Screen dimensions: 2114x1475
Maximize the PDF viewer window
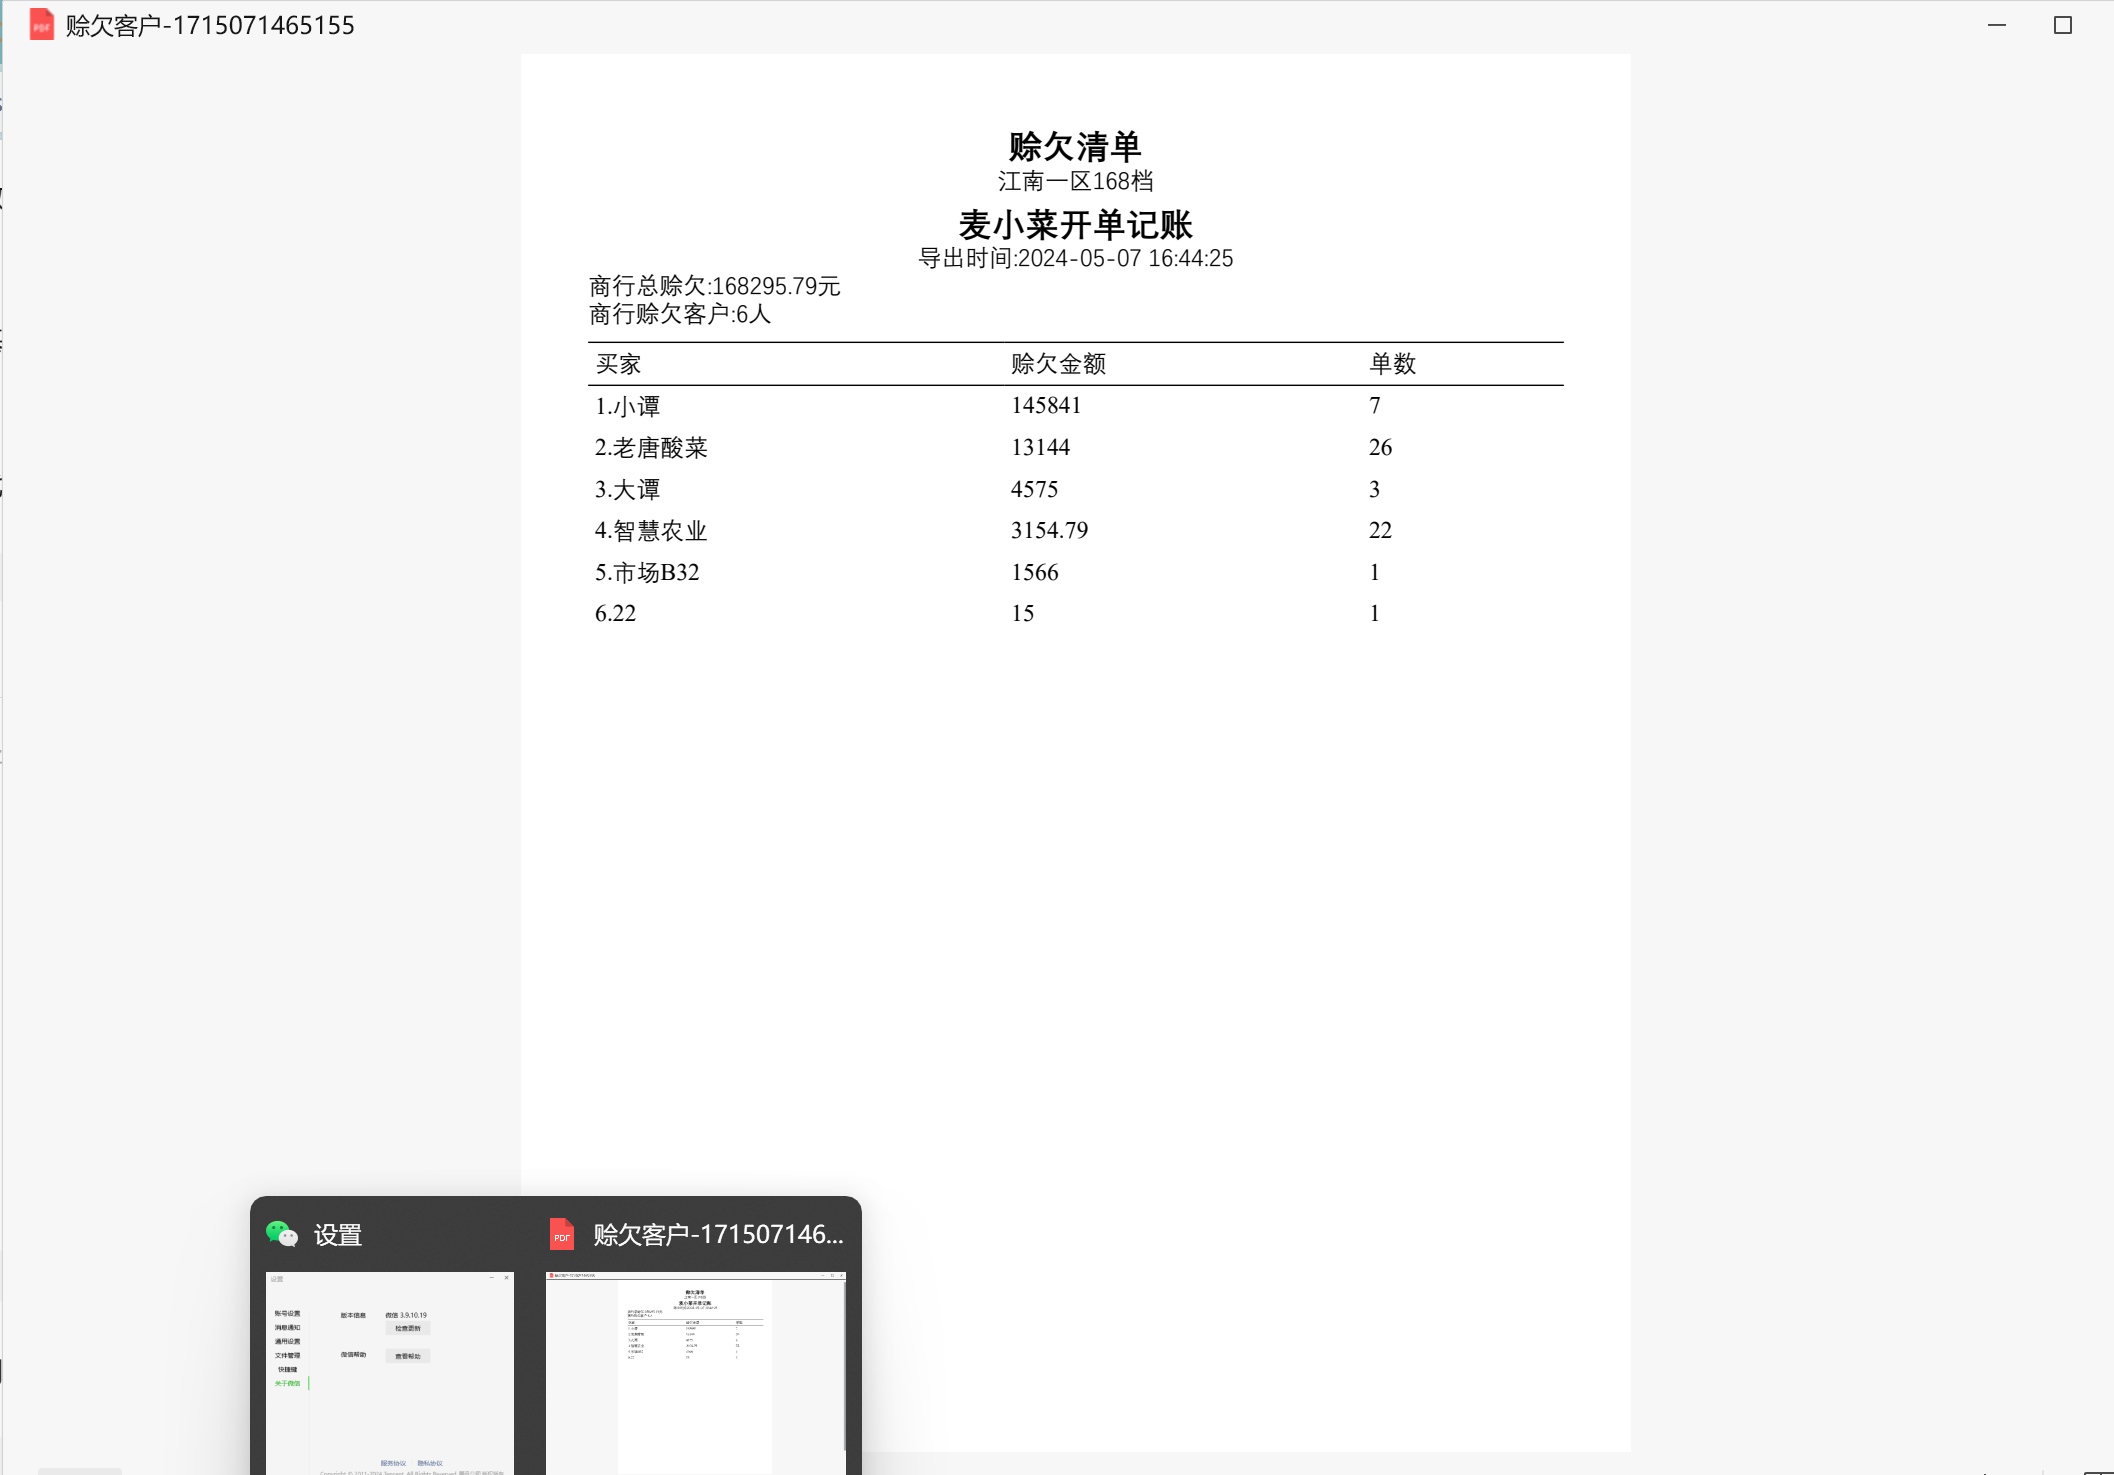[x=2062, y=25]
